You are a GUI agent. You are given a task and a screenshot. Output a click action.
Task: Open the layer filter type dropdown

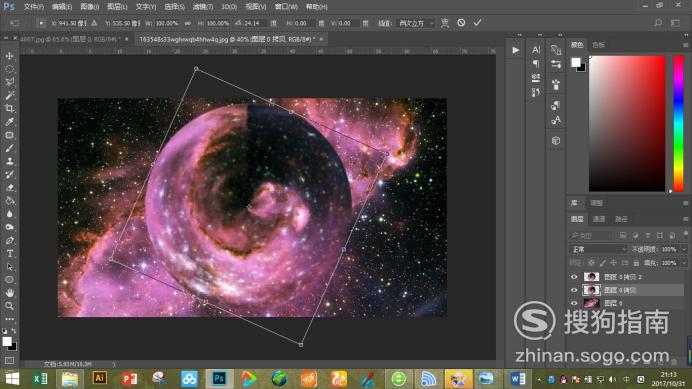pyautogui.click(x=590, y=235)
